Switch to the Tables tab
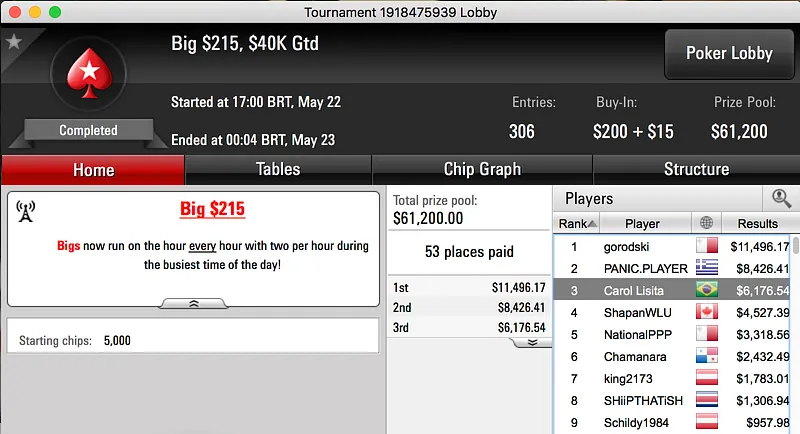 coord(278,170)
